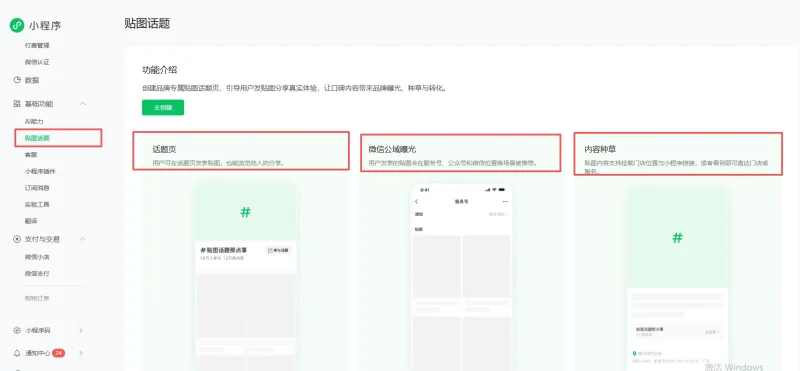Screen dimensions: 800x371
Task: Click the 贴图话题 page title
Action: 147,23
